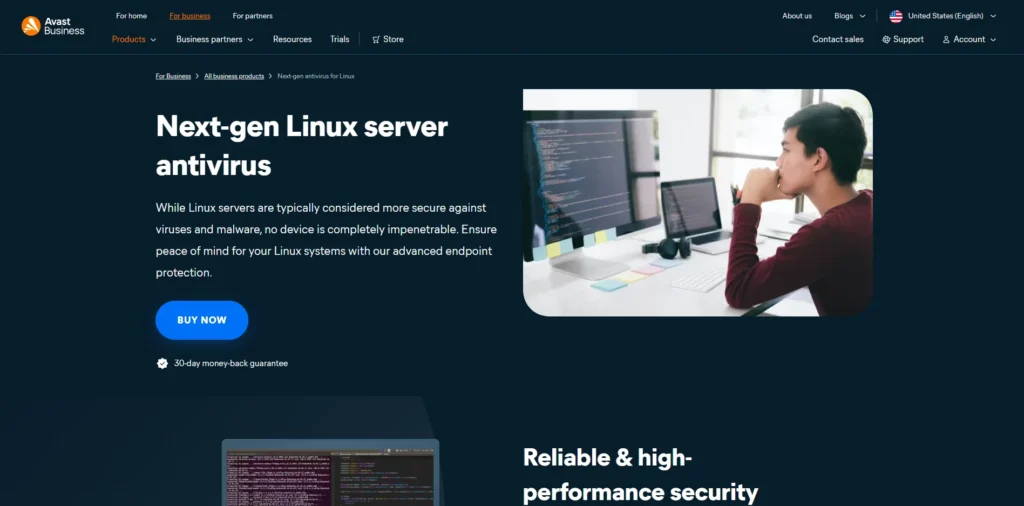Open the Account menu label

click(x=969, y=39)
